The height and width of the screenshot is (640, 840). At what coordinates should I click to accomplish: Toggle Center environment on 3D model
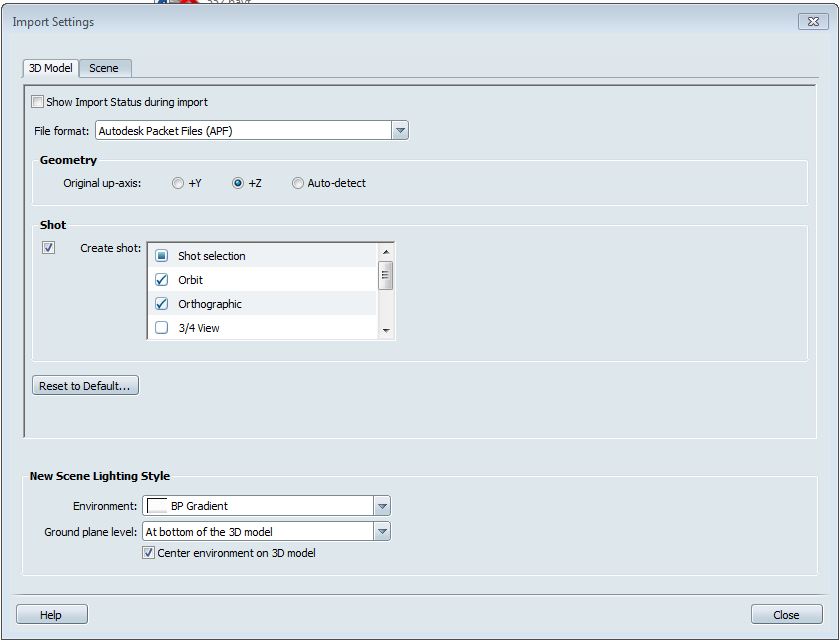149,553
